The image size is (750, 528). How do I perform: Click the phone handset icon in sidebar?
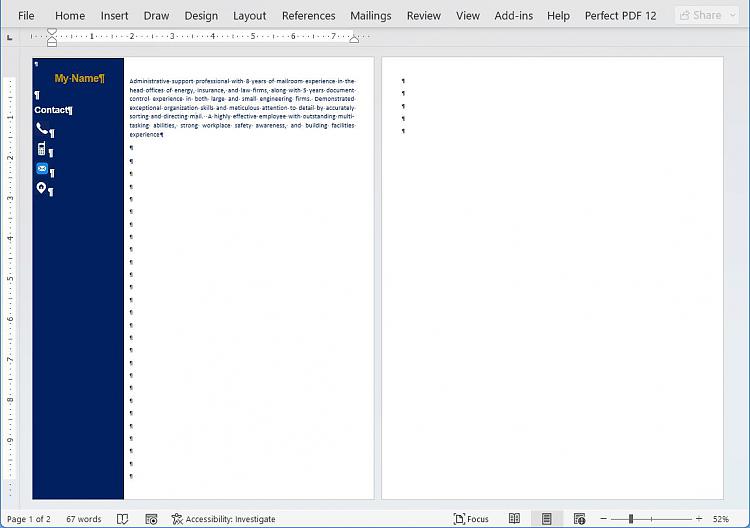(x=42, y=128)
